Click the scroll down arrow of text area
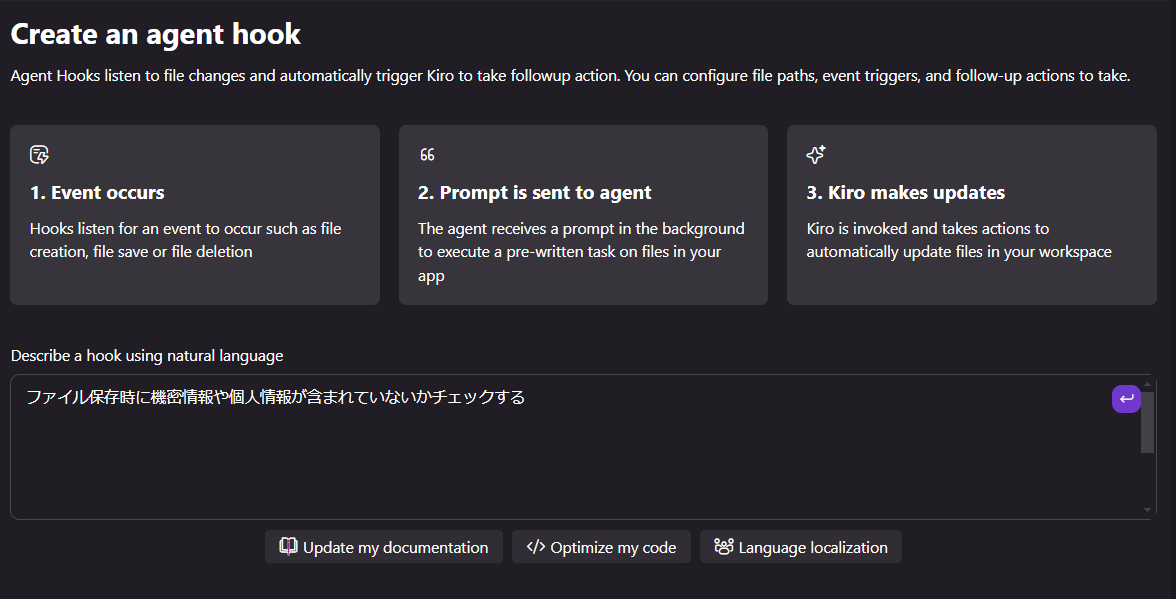Viewport: 1176px width, 599px height. (x=1148, y=510)
